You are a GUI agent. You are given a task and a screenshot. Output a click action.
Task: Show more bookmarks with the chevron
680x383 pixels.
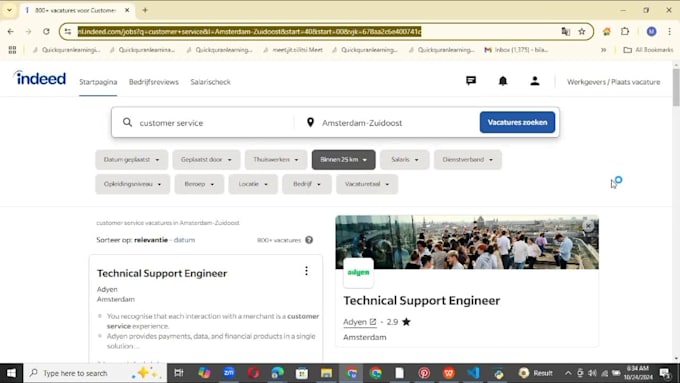click(603, 50)
